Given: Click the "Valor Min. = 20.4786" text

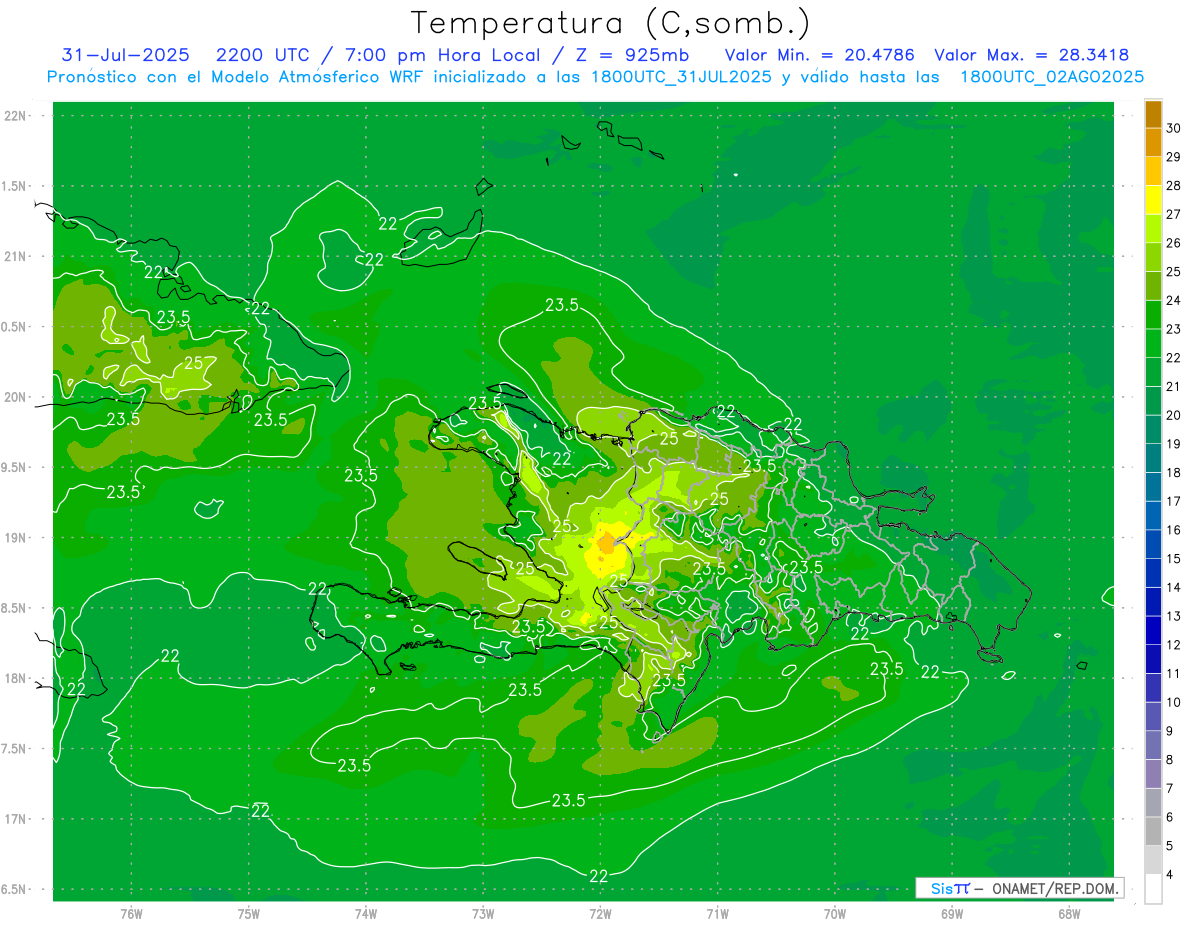Looking at the screenshot, I should pyautogui.click(x=820, y=55).
